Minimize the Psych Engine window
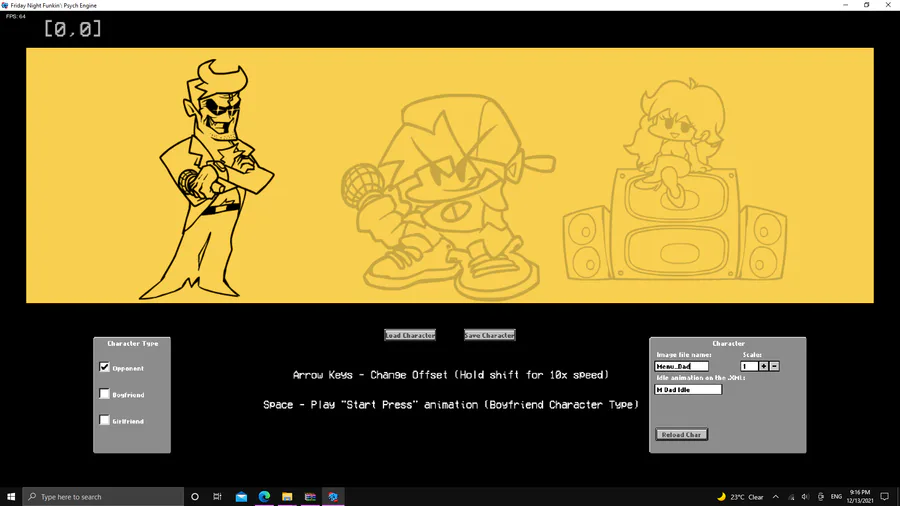The height and width of the screenshot is (506, 900). click(845, 5)
